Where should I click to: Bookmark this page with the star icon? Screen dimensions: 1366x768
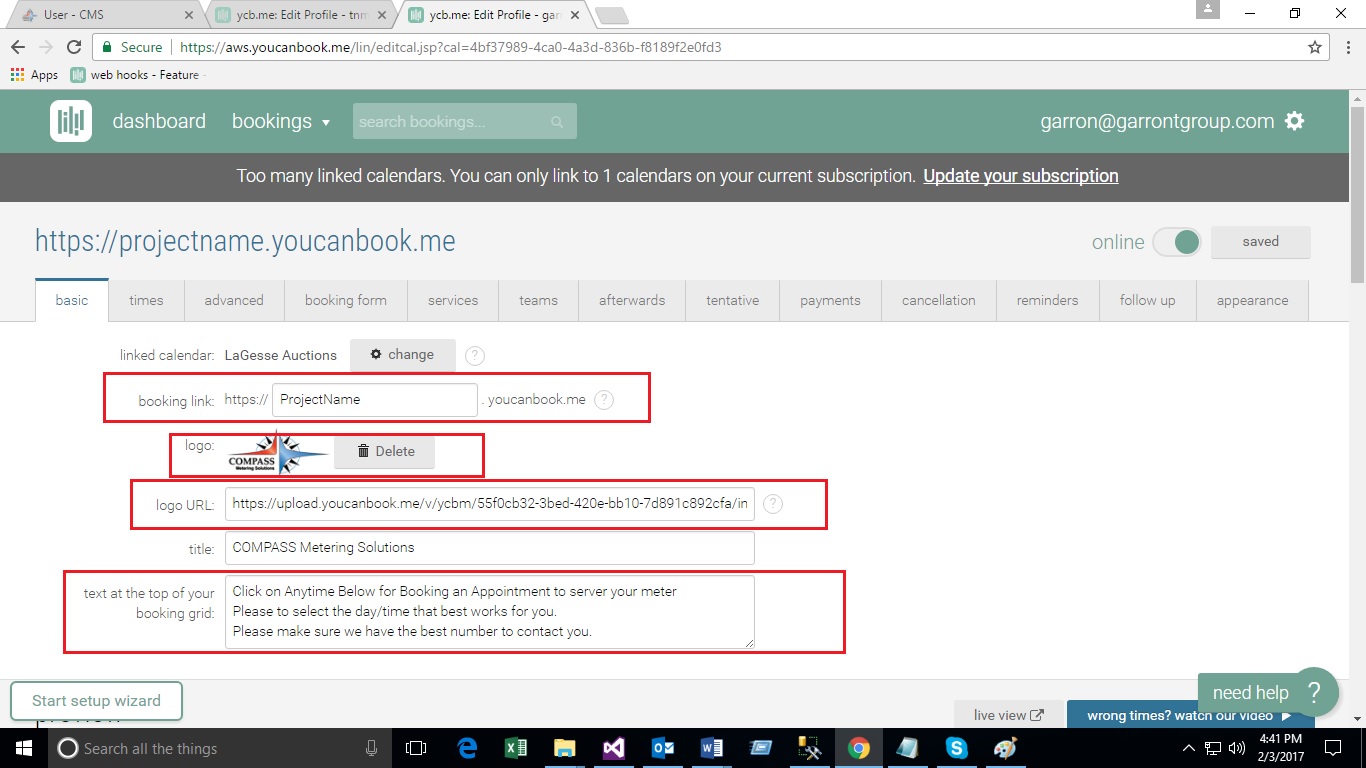[1315, 47]
